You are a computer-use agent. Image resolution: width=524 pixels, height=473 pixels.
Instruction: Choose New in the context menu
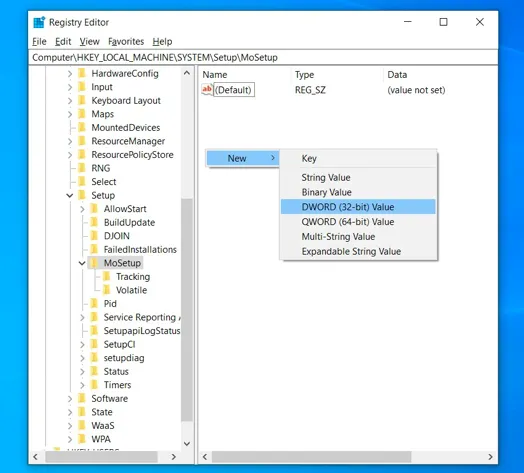click(243, 158)
